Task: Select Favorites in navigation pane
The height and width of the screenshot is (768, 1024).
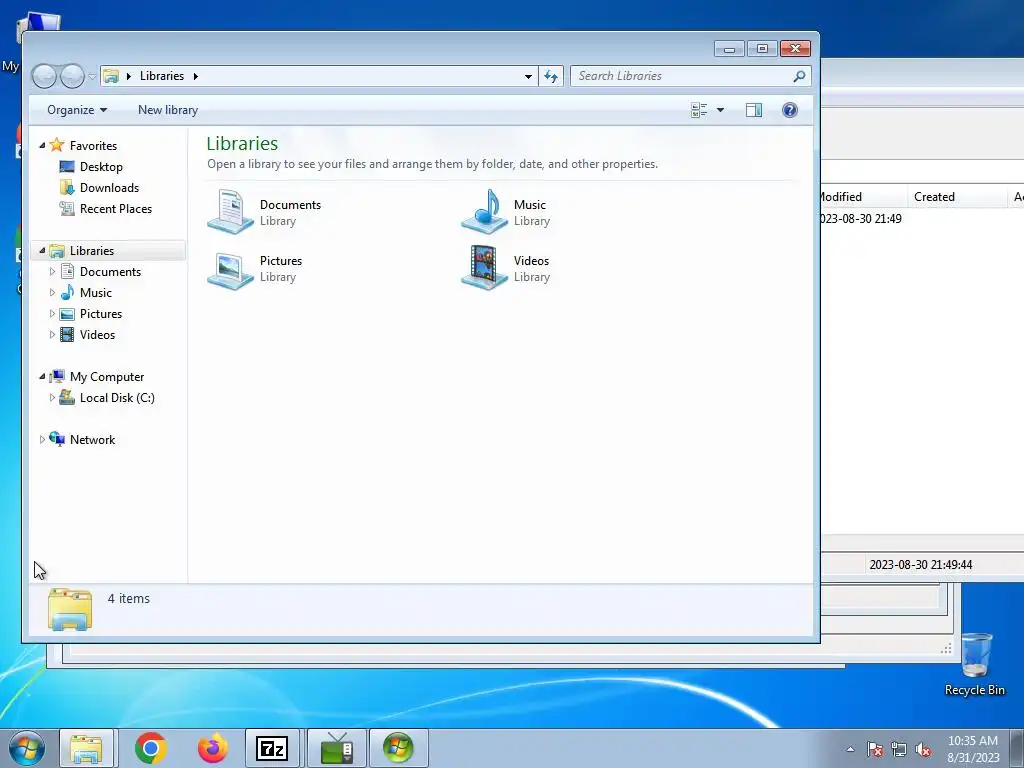Action: (93, 146)
